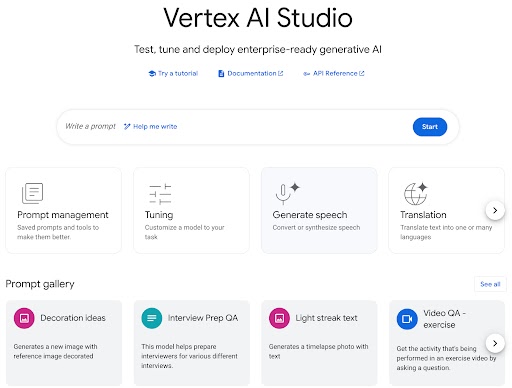This screenshot has height=388, width=512.
Task: Open the Documentation link
Action: [251, 73]
